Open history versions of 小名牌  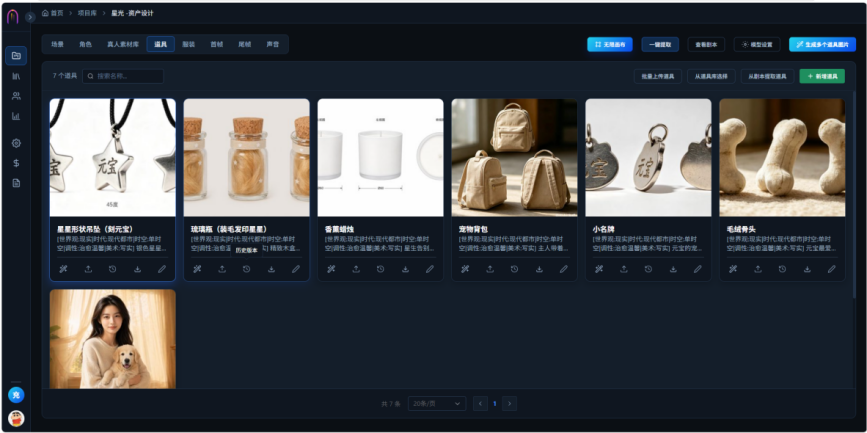(648, 269)
